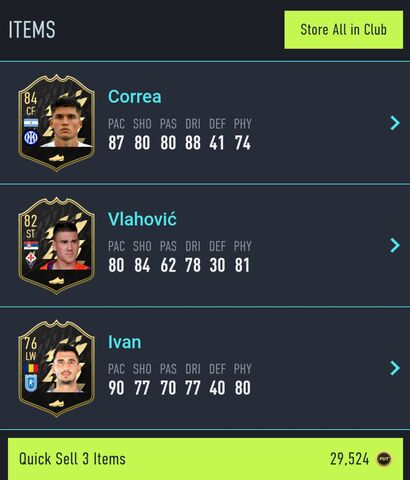Click Quick Sell 3 Items button
The height and width of the screenshot is (480, 410).
(x=205, y=459)
